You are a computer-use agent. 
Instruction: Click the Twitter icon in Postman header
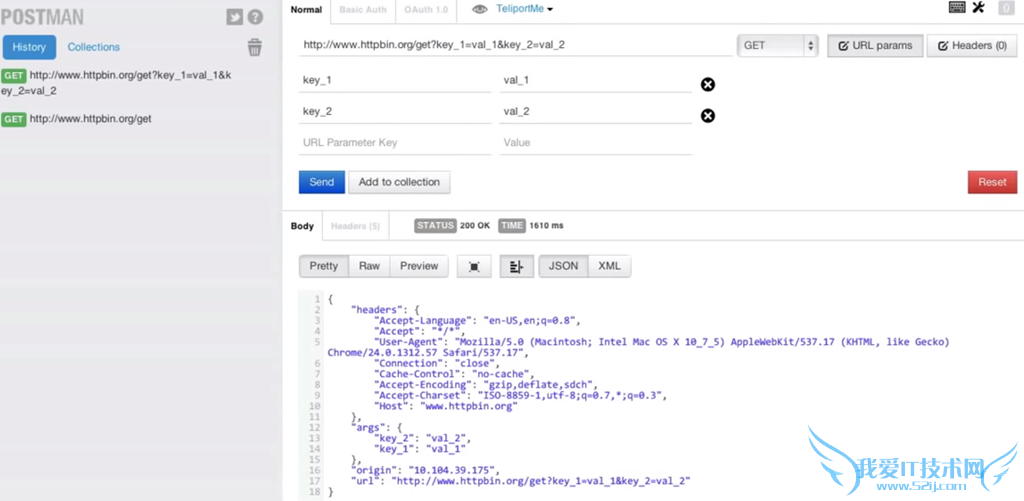point(235,17)
